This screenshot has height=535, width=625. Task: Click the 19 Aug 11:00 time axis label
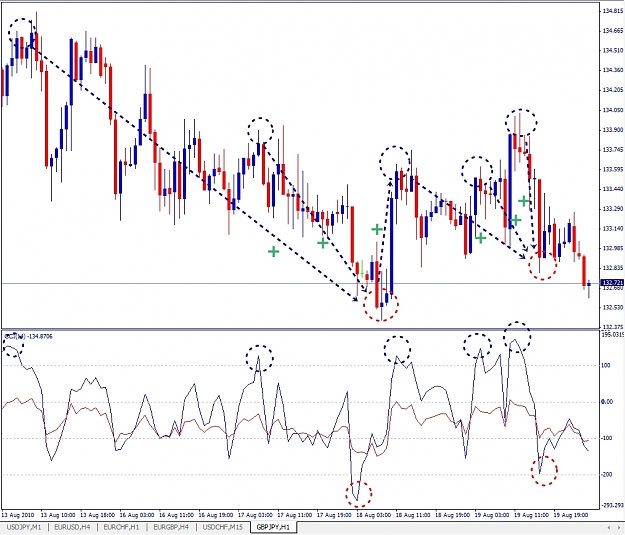pyautogui.click(x=532, y=515)
